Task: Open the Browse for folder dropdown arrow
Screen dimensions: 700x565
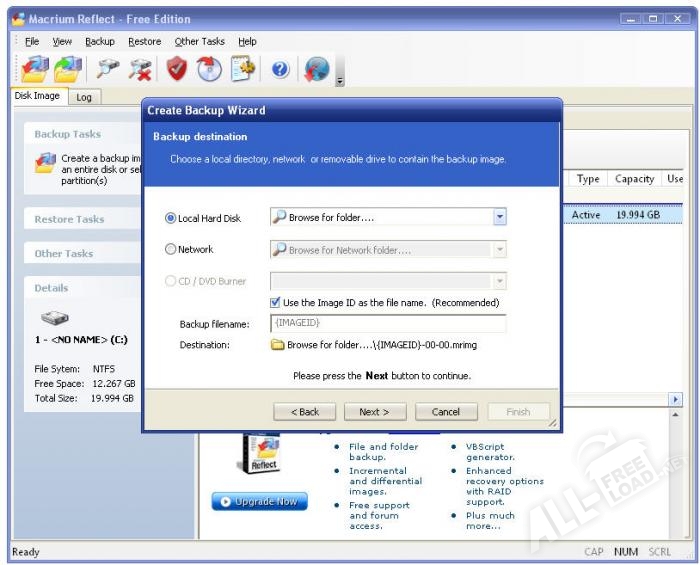Action: [500, 217]
